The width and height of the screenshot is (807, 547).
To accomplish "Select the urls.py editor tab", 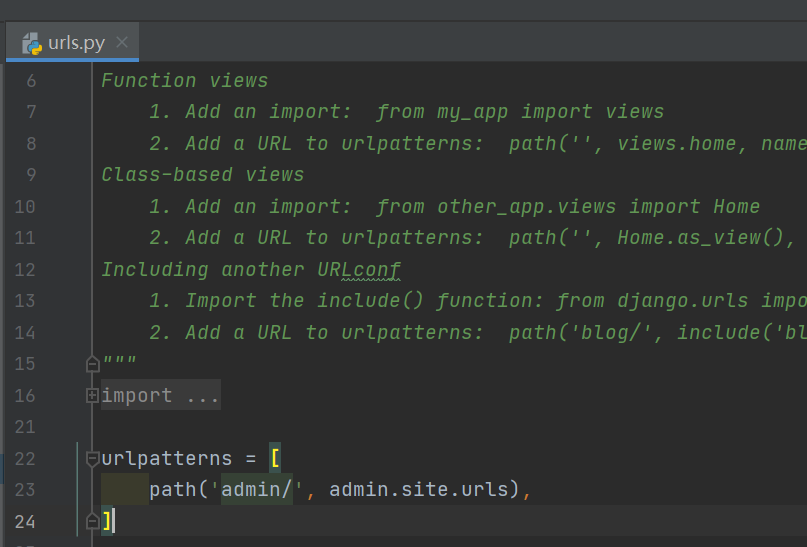I will 72,42.
